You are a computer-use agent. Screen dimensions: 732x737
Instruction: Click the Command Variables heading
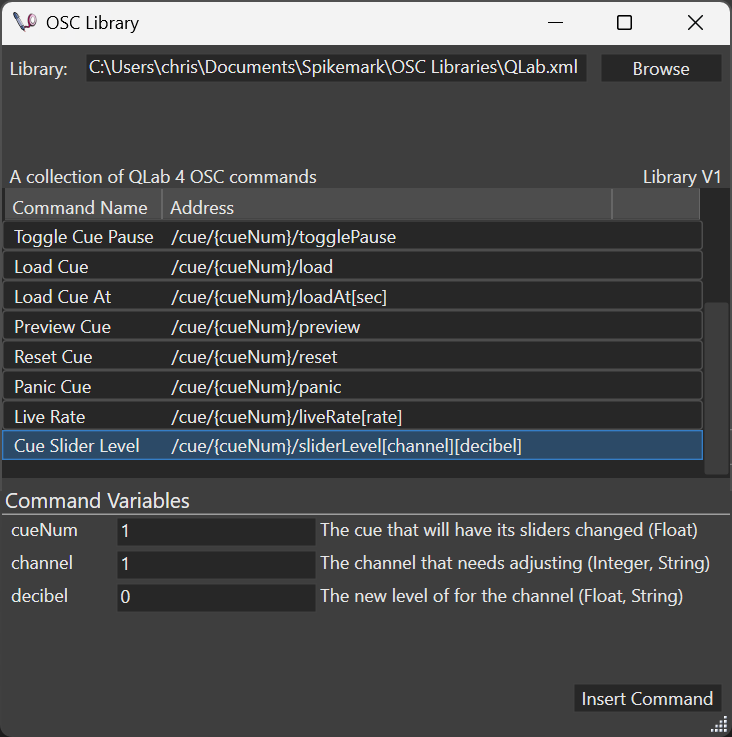pos(97,501)
